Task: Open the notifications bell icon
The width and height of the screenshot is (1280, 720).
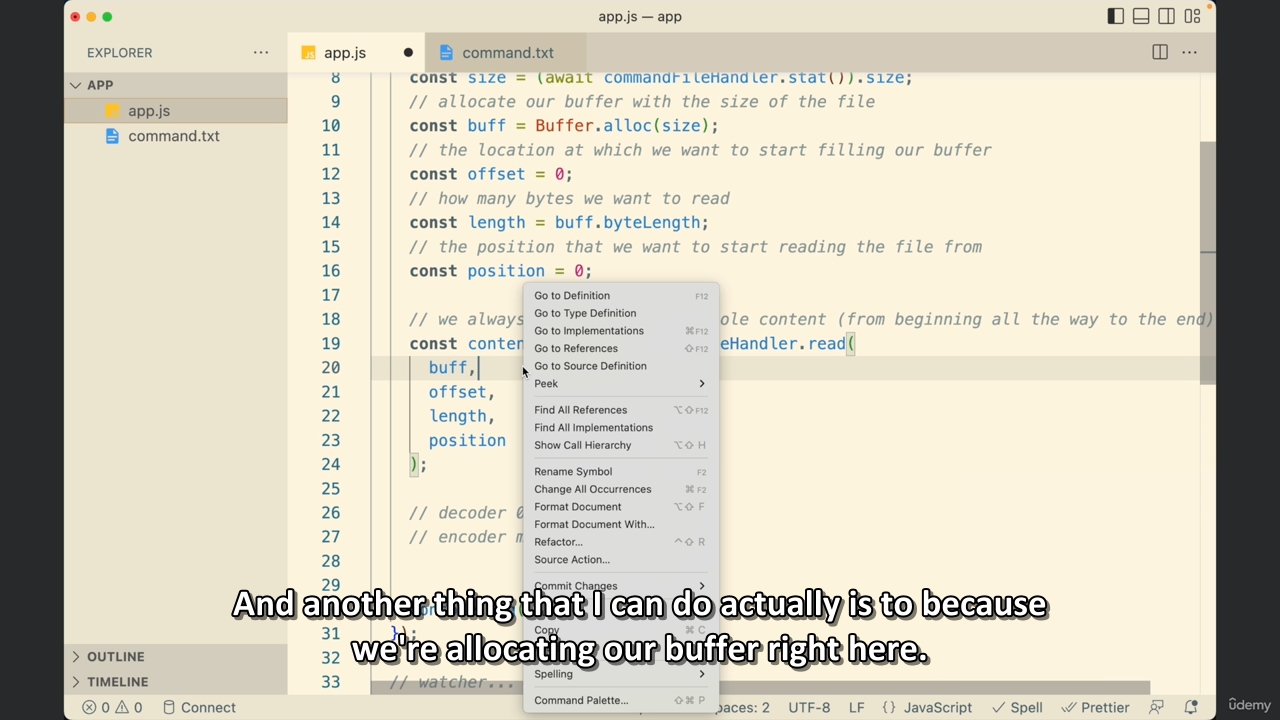Action: pos(1191,707)
